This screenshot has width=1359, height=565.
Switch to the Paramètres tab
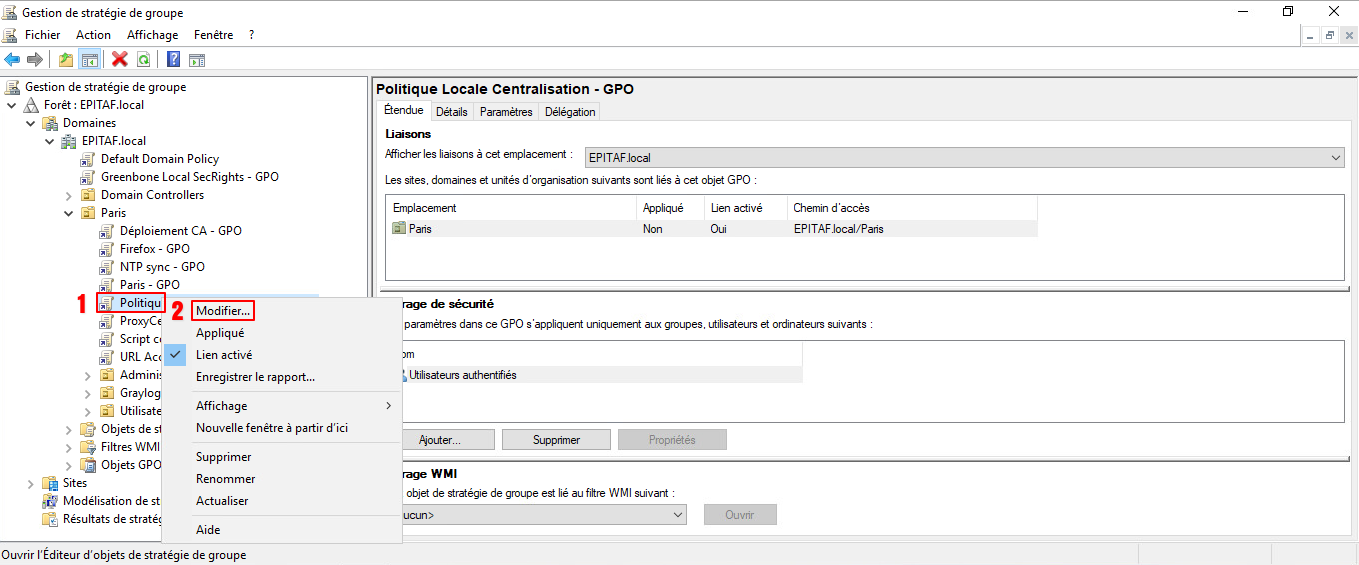coord(506,112)
